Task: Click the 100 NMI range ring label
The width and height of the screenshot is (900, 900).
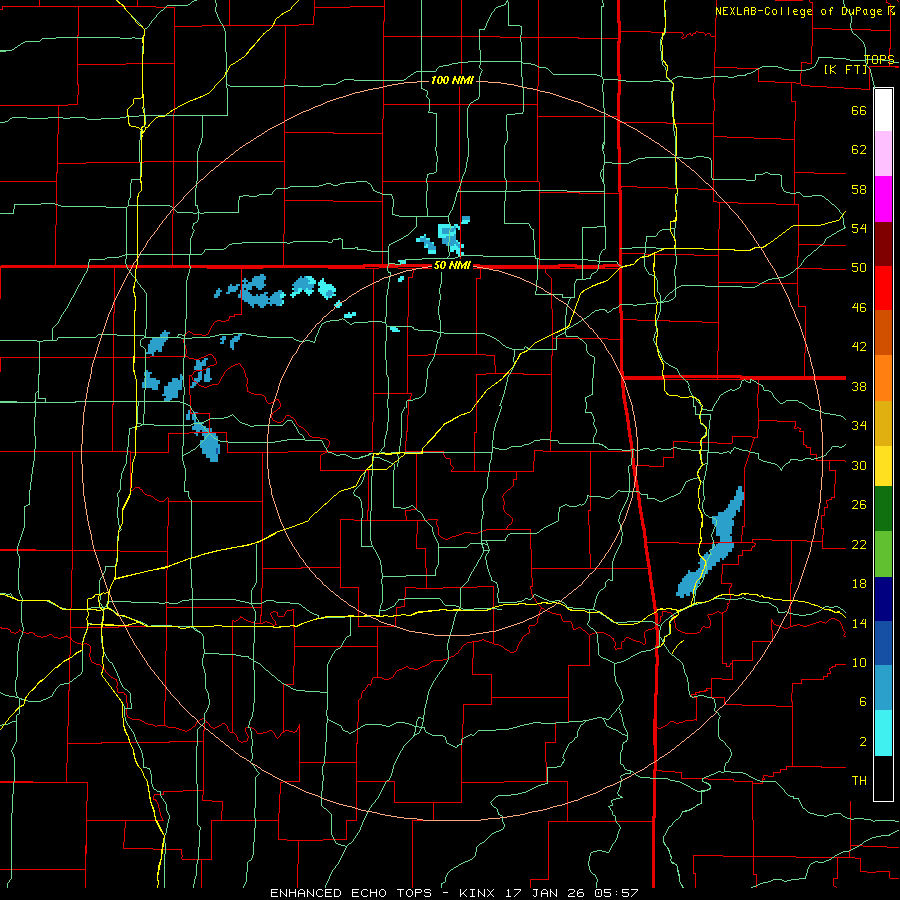Action: click(x=452, y=80)
